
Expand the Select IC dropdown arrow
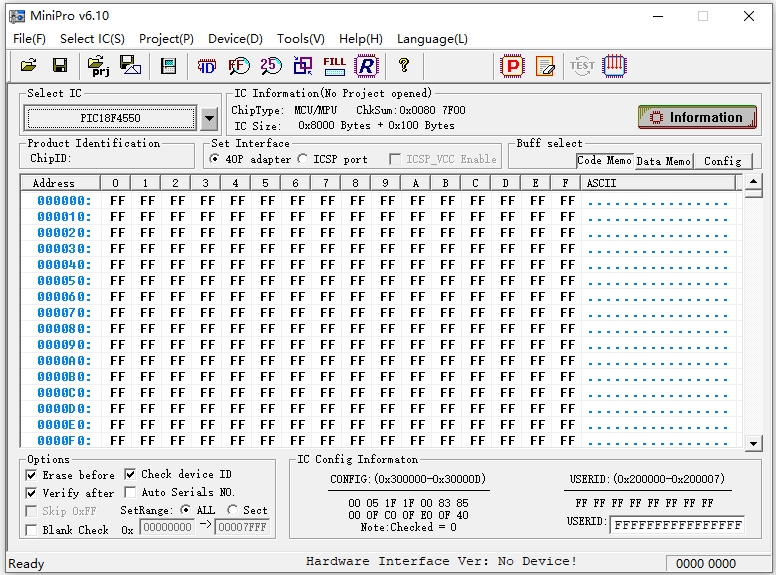pyautogui.click(x=209, y=118)
